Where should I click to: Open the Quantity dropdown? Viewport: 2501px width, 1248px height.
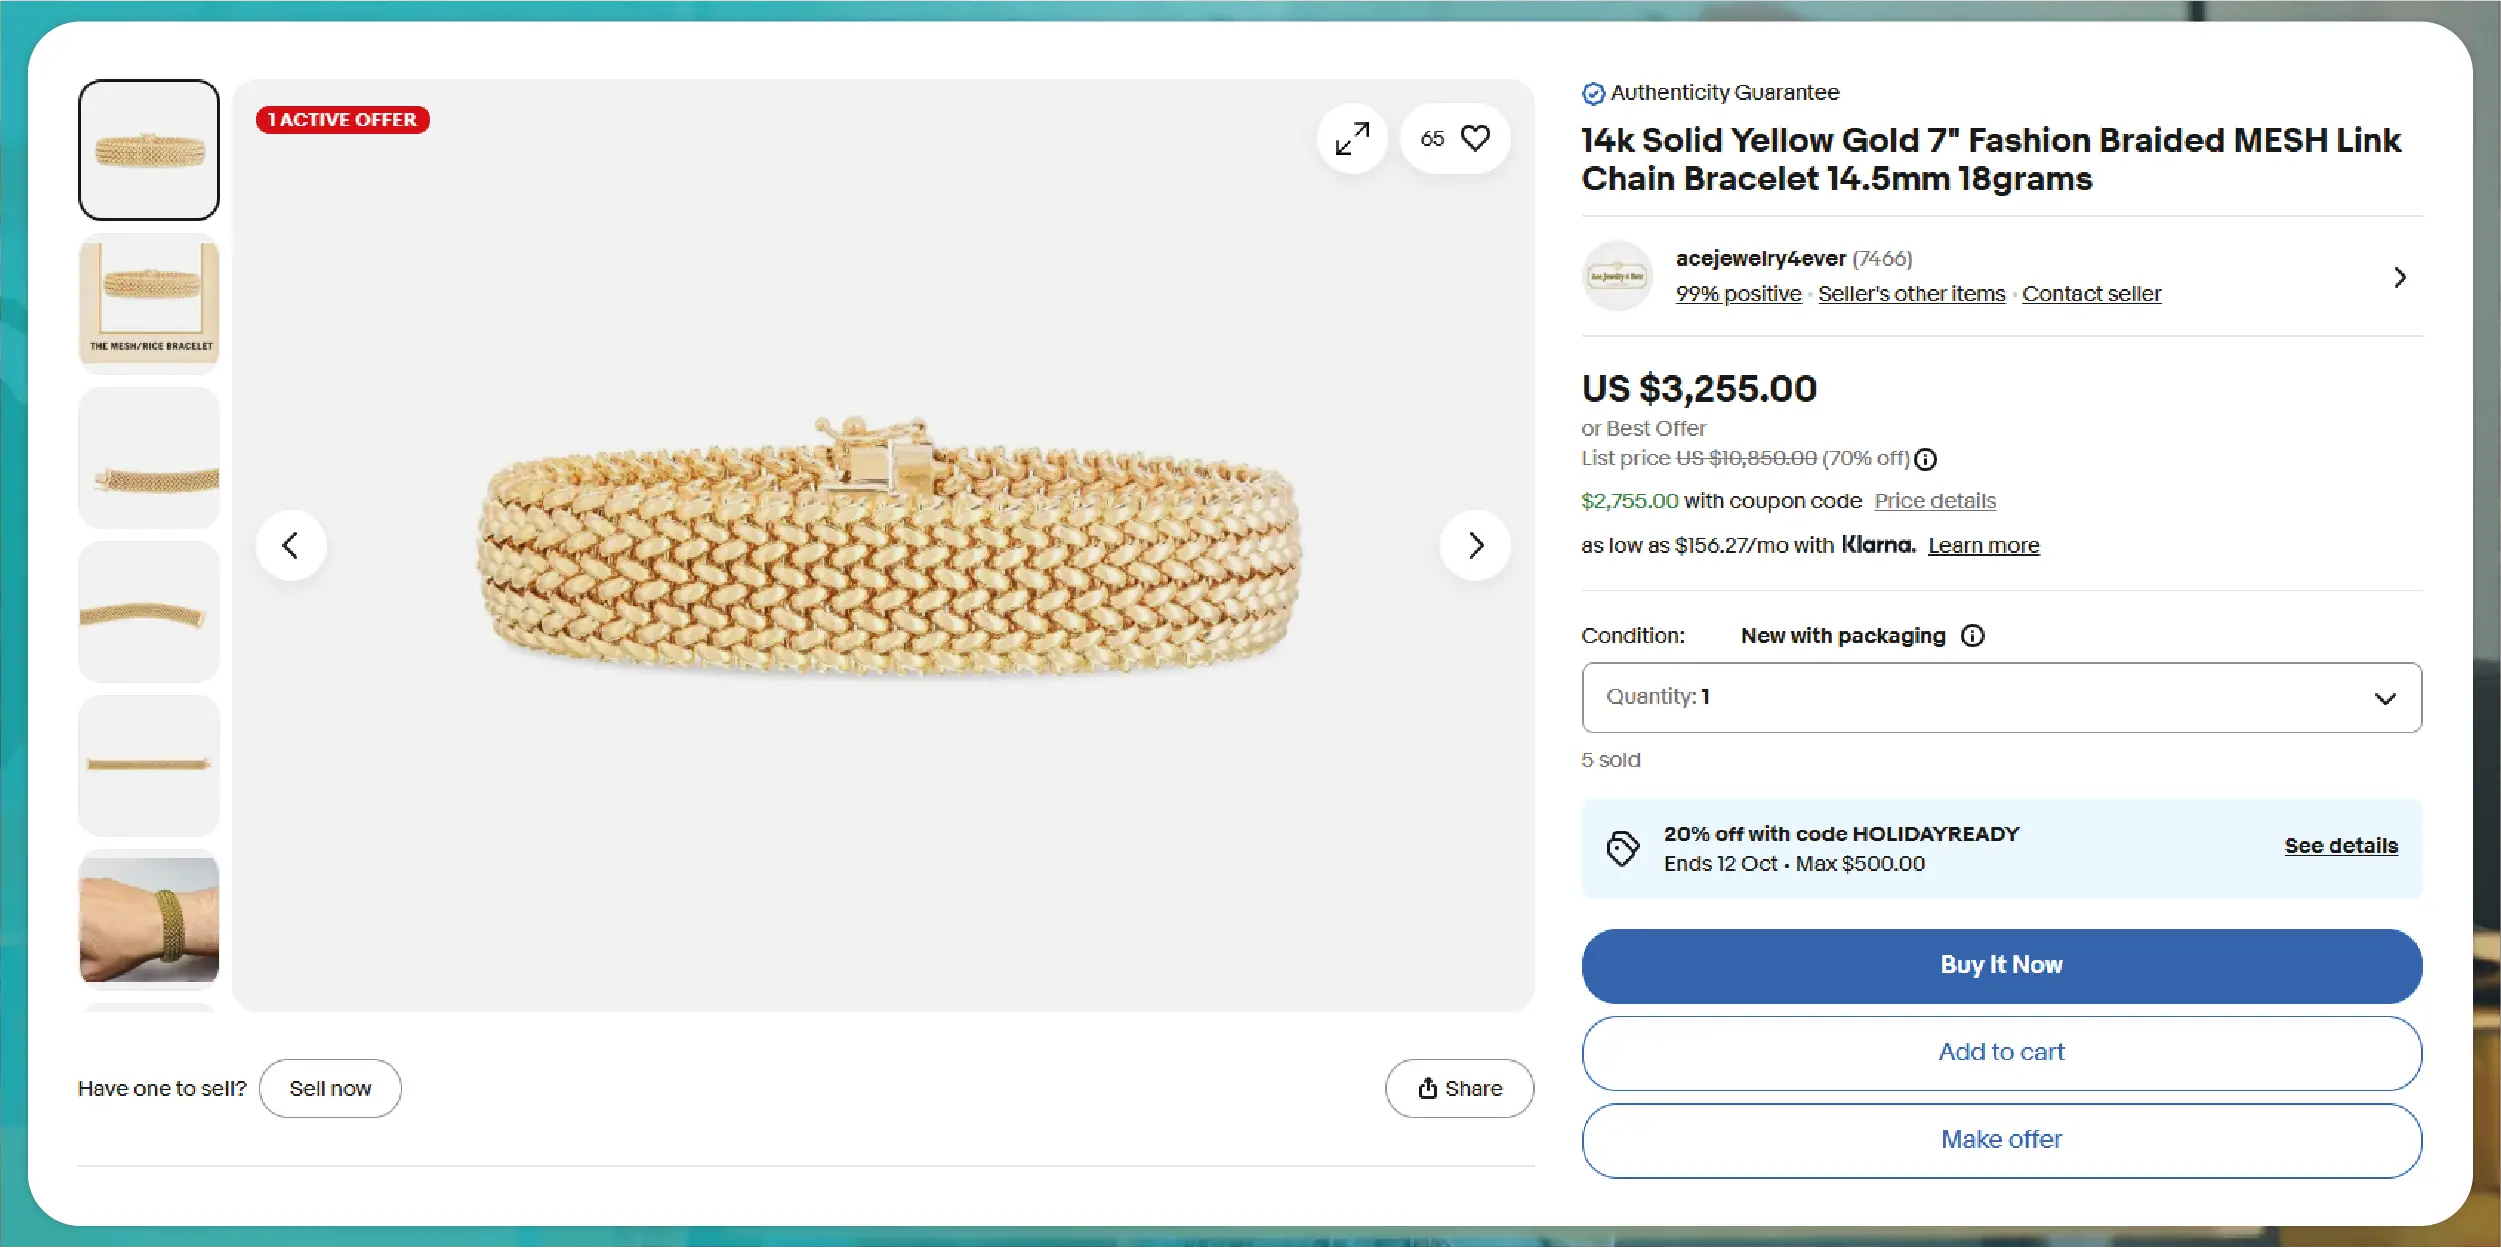(x=2001, y=698)
